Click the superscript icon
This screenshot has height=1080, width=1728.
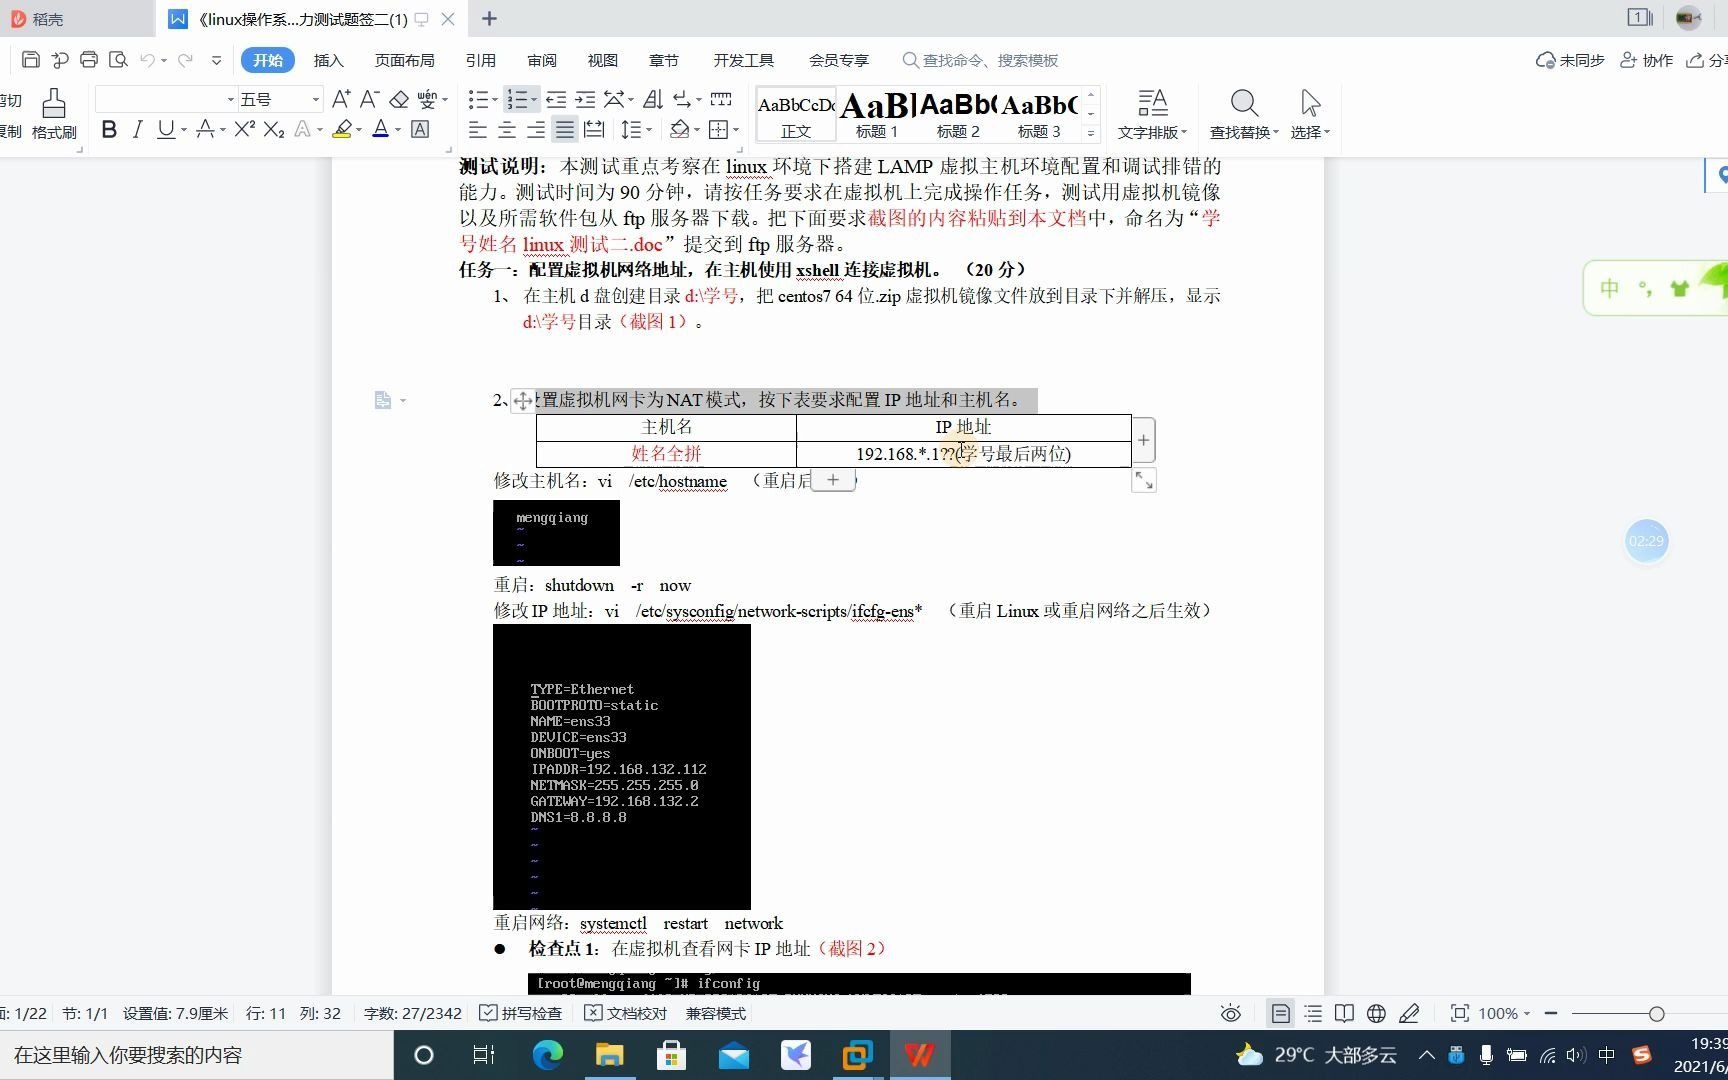click(242, 129)
